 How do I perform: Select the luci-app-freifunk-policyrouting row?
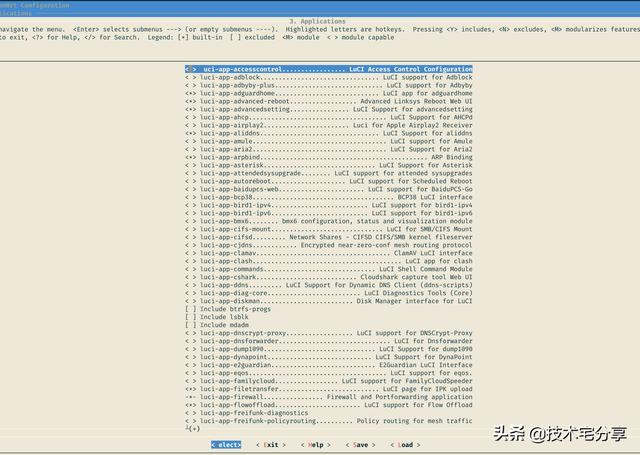[329, 421]
